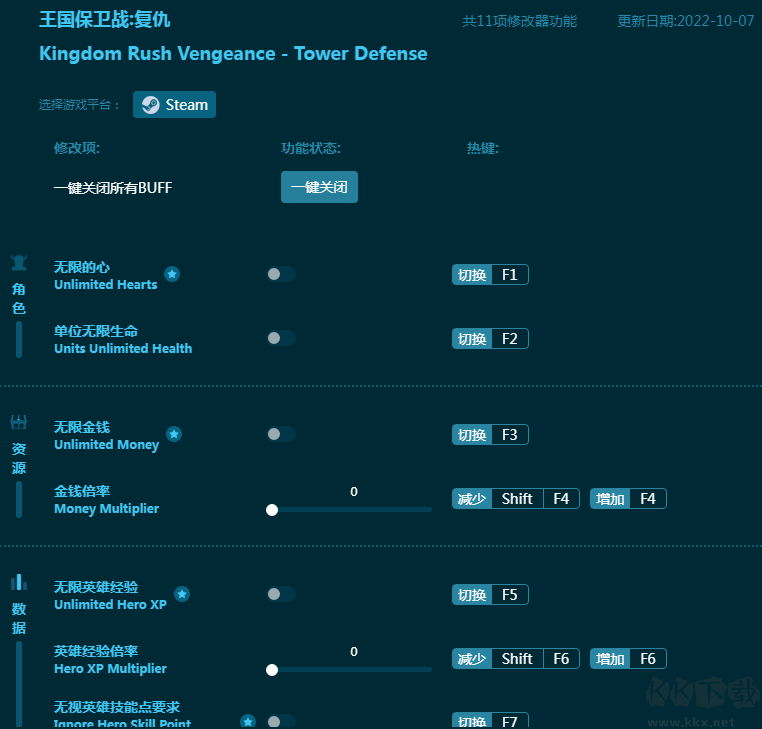Click the character category helmet icon

point(19,263)
